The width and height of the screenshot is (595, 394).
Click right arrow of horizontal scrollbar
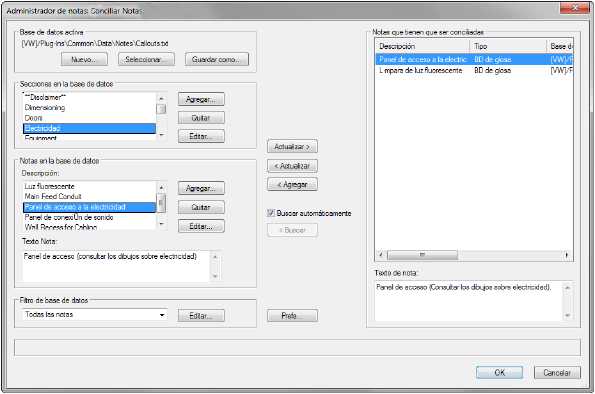click(567, 255)
